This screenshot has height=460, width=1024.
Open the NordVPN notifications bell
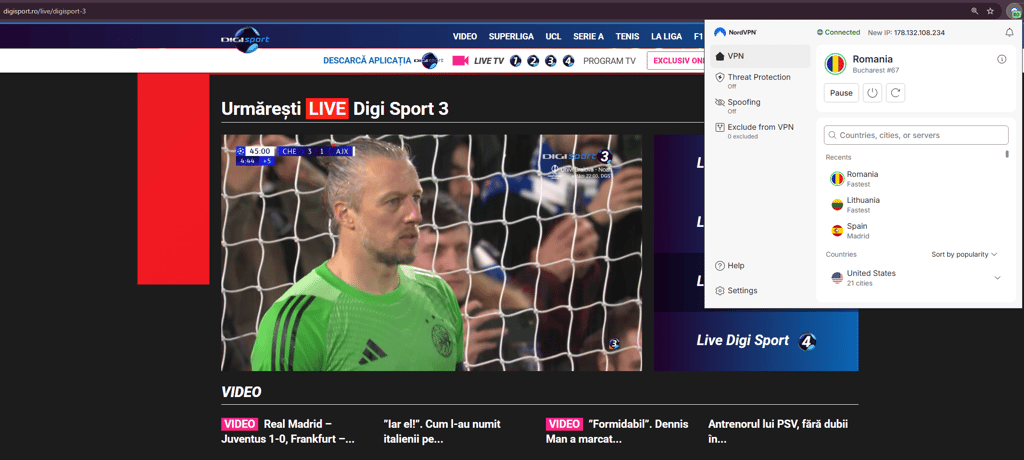click(x=1008, y=32)
